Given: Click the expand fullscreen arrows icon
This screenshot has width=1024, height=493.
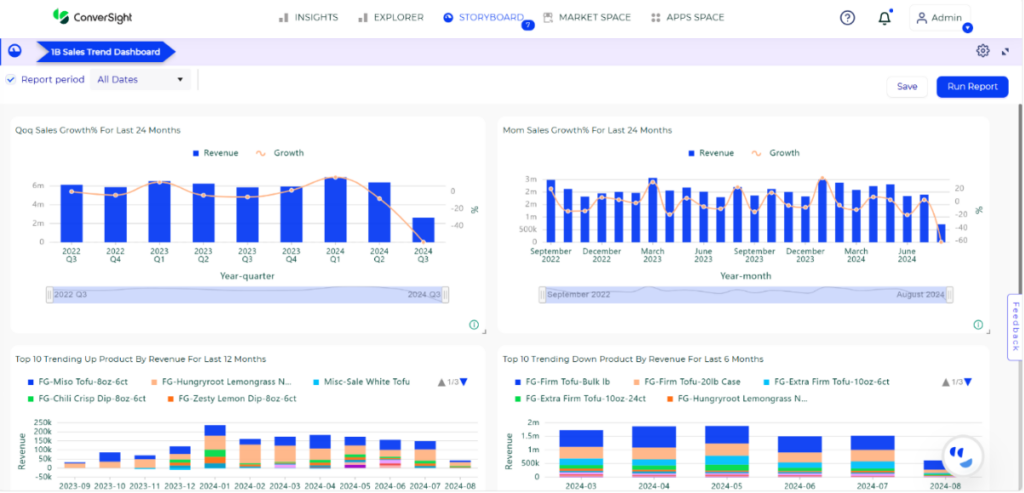Looking at the screenshot, I should click(1005, 51).
